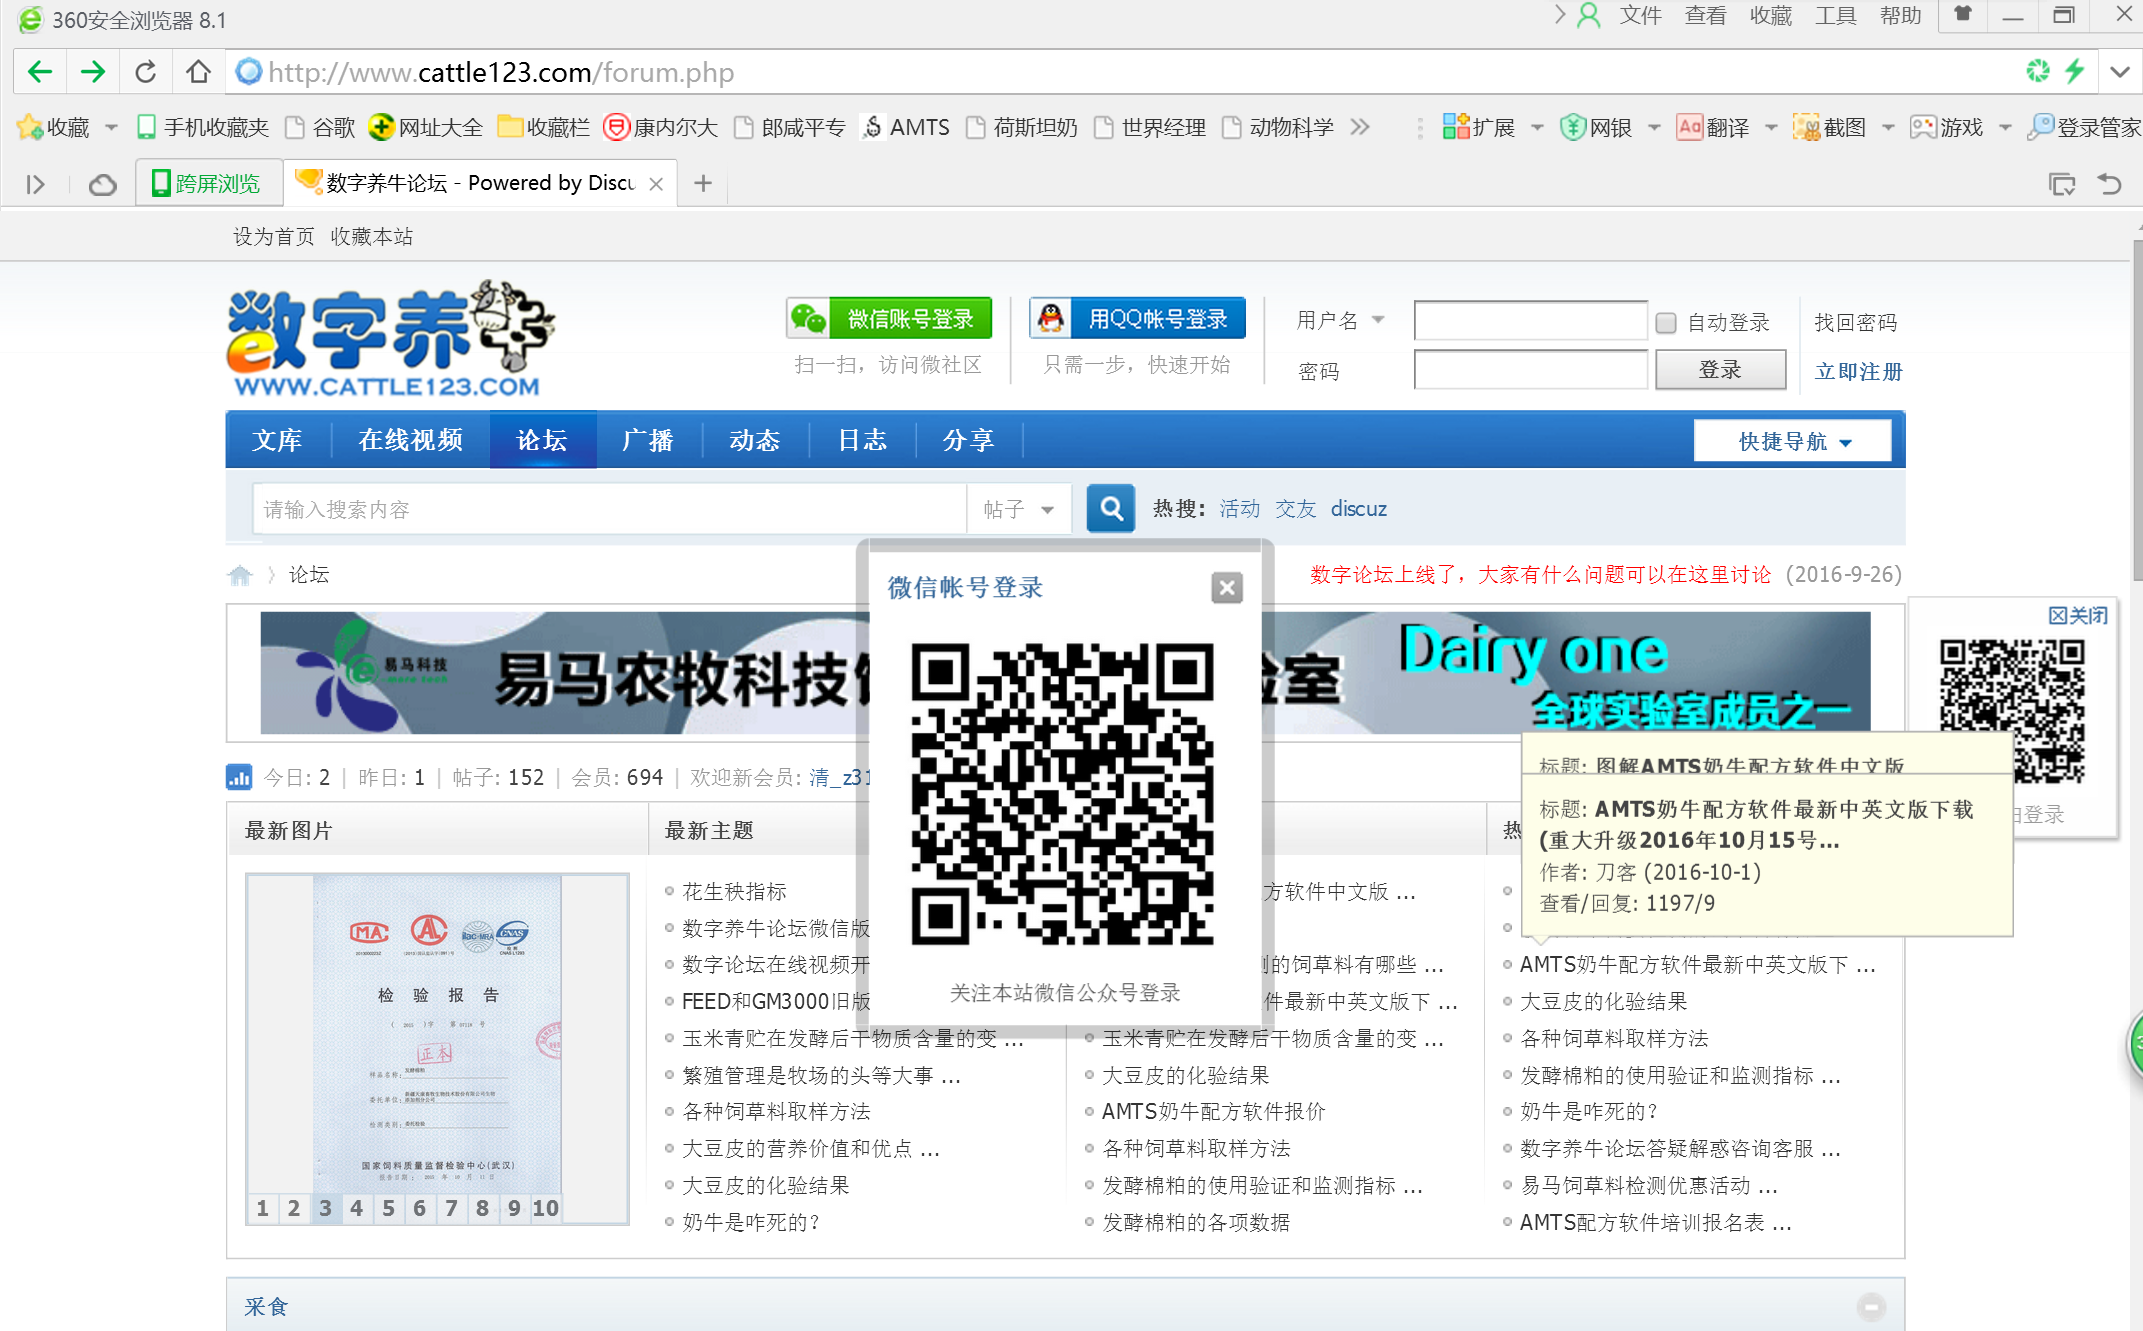
Task: Expand the 网银 dropdown arrow
Action: coord(1655,128)
